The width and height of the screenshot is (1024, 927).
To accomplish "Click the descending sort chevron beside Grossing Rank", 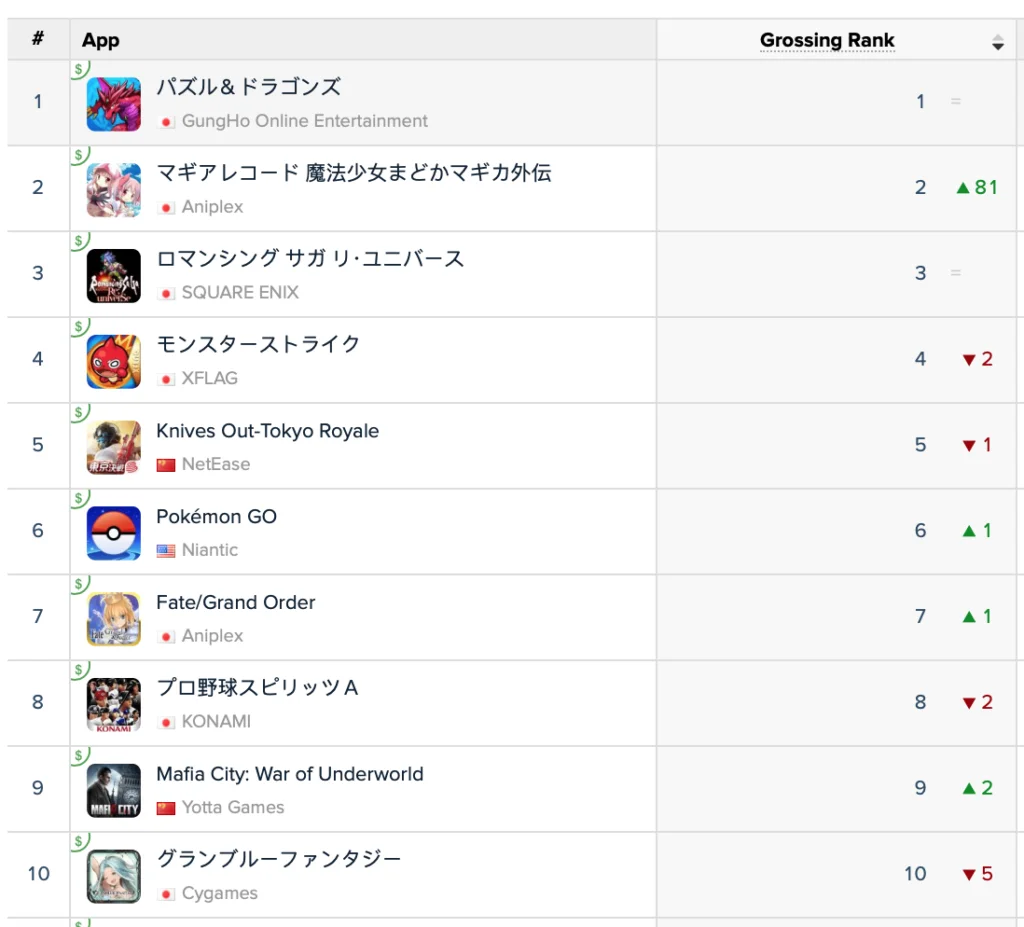I will 998,45.
